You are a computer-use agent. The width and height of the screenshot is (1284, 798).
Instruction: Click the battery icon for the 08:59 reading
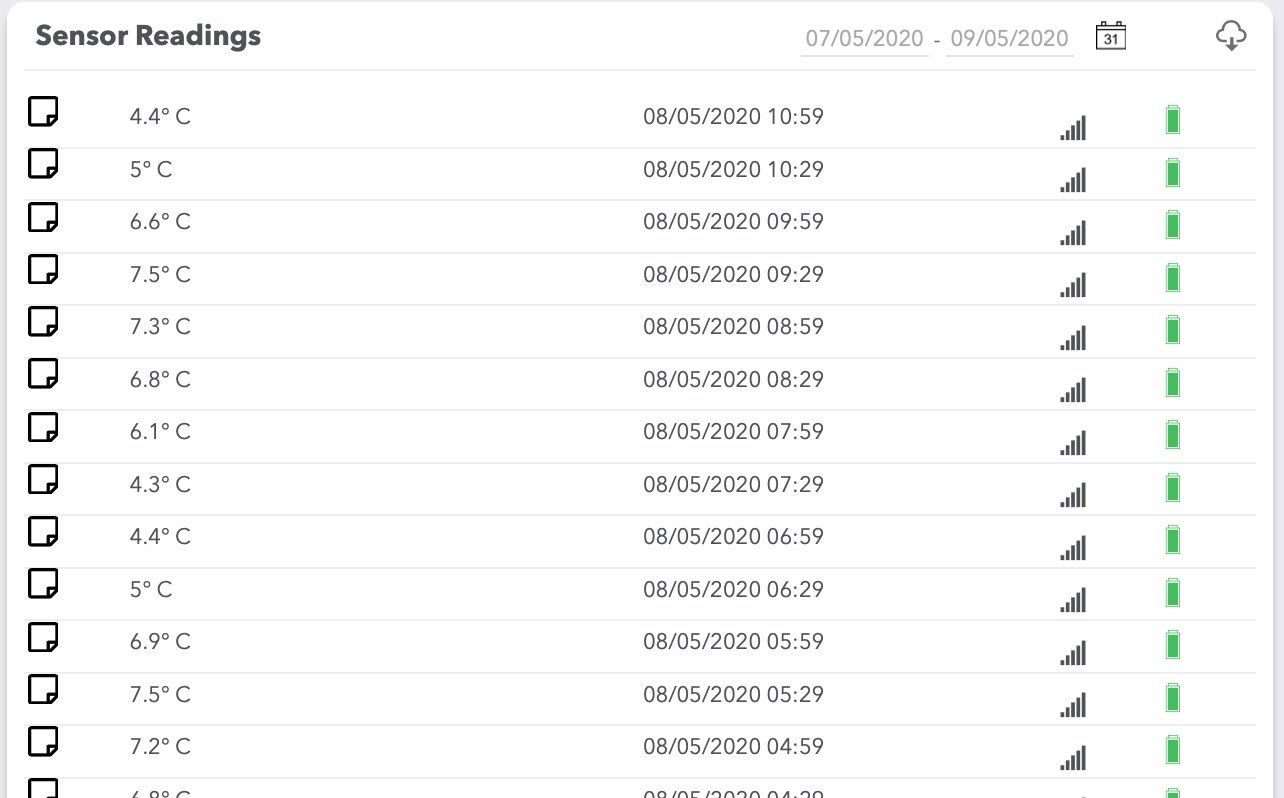[1173, 329]
